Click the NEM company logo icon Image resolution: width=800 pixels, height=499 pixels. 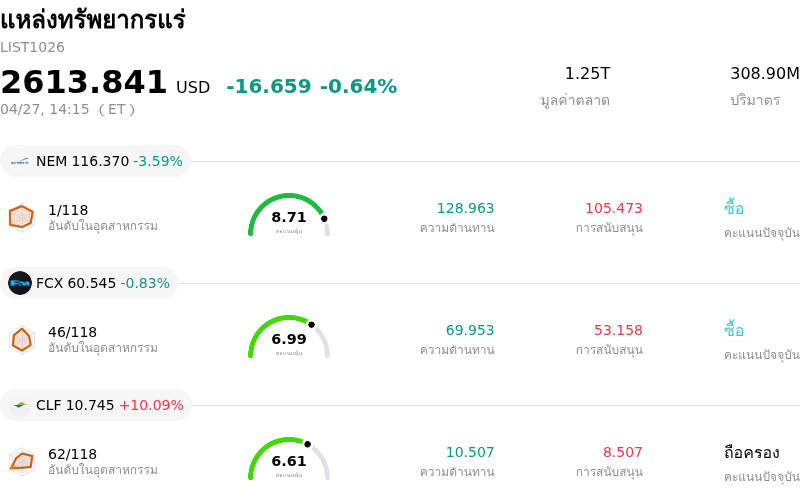pyautogui.click(x=20, y=161)
